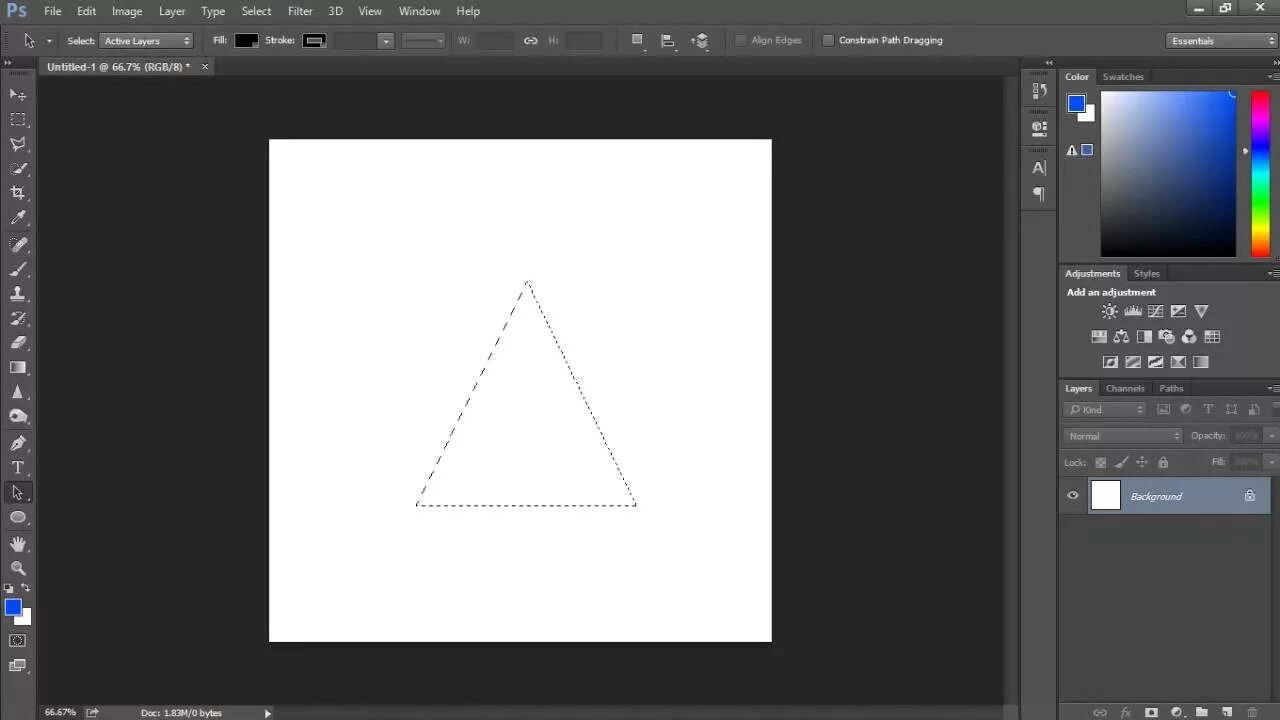Add a Levels adjustment
The width and height of the screenshot is (1280, 720).
(1133, 312)
